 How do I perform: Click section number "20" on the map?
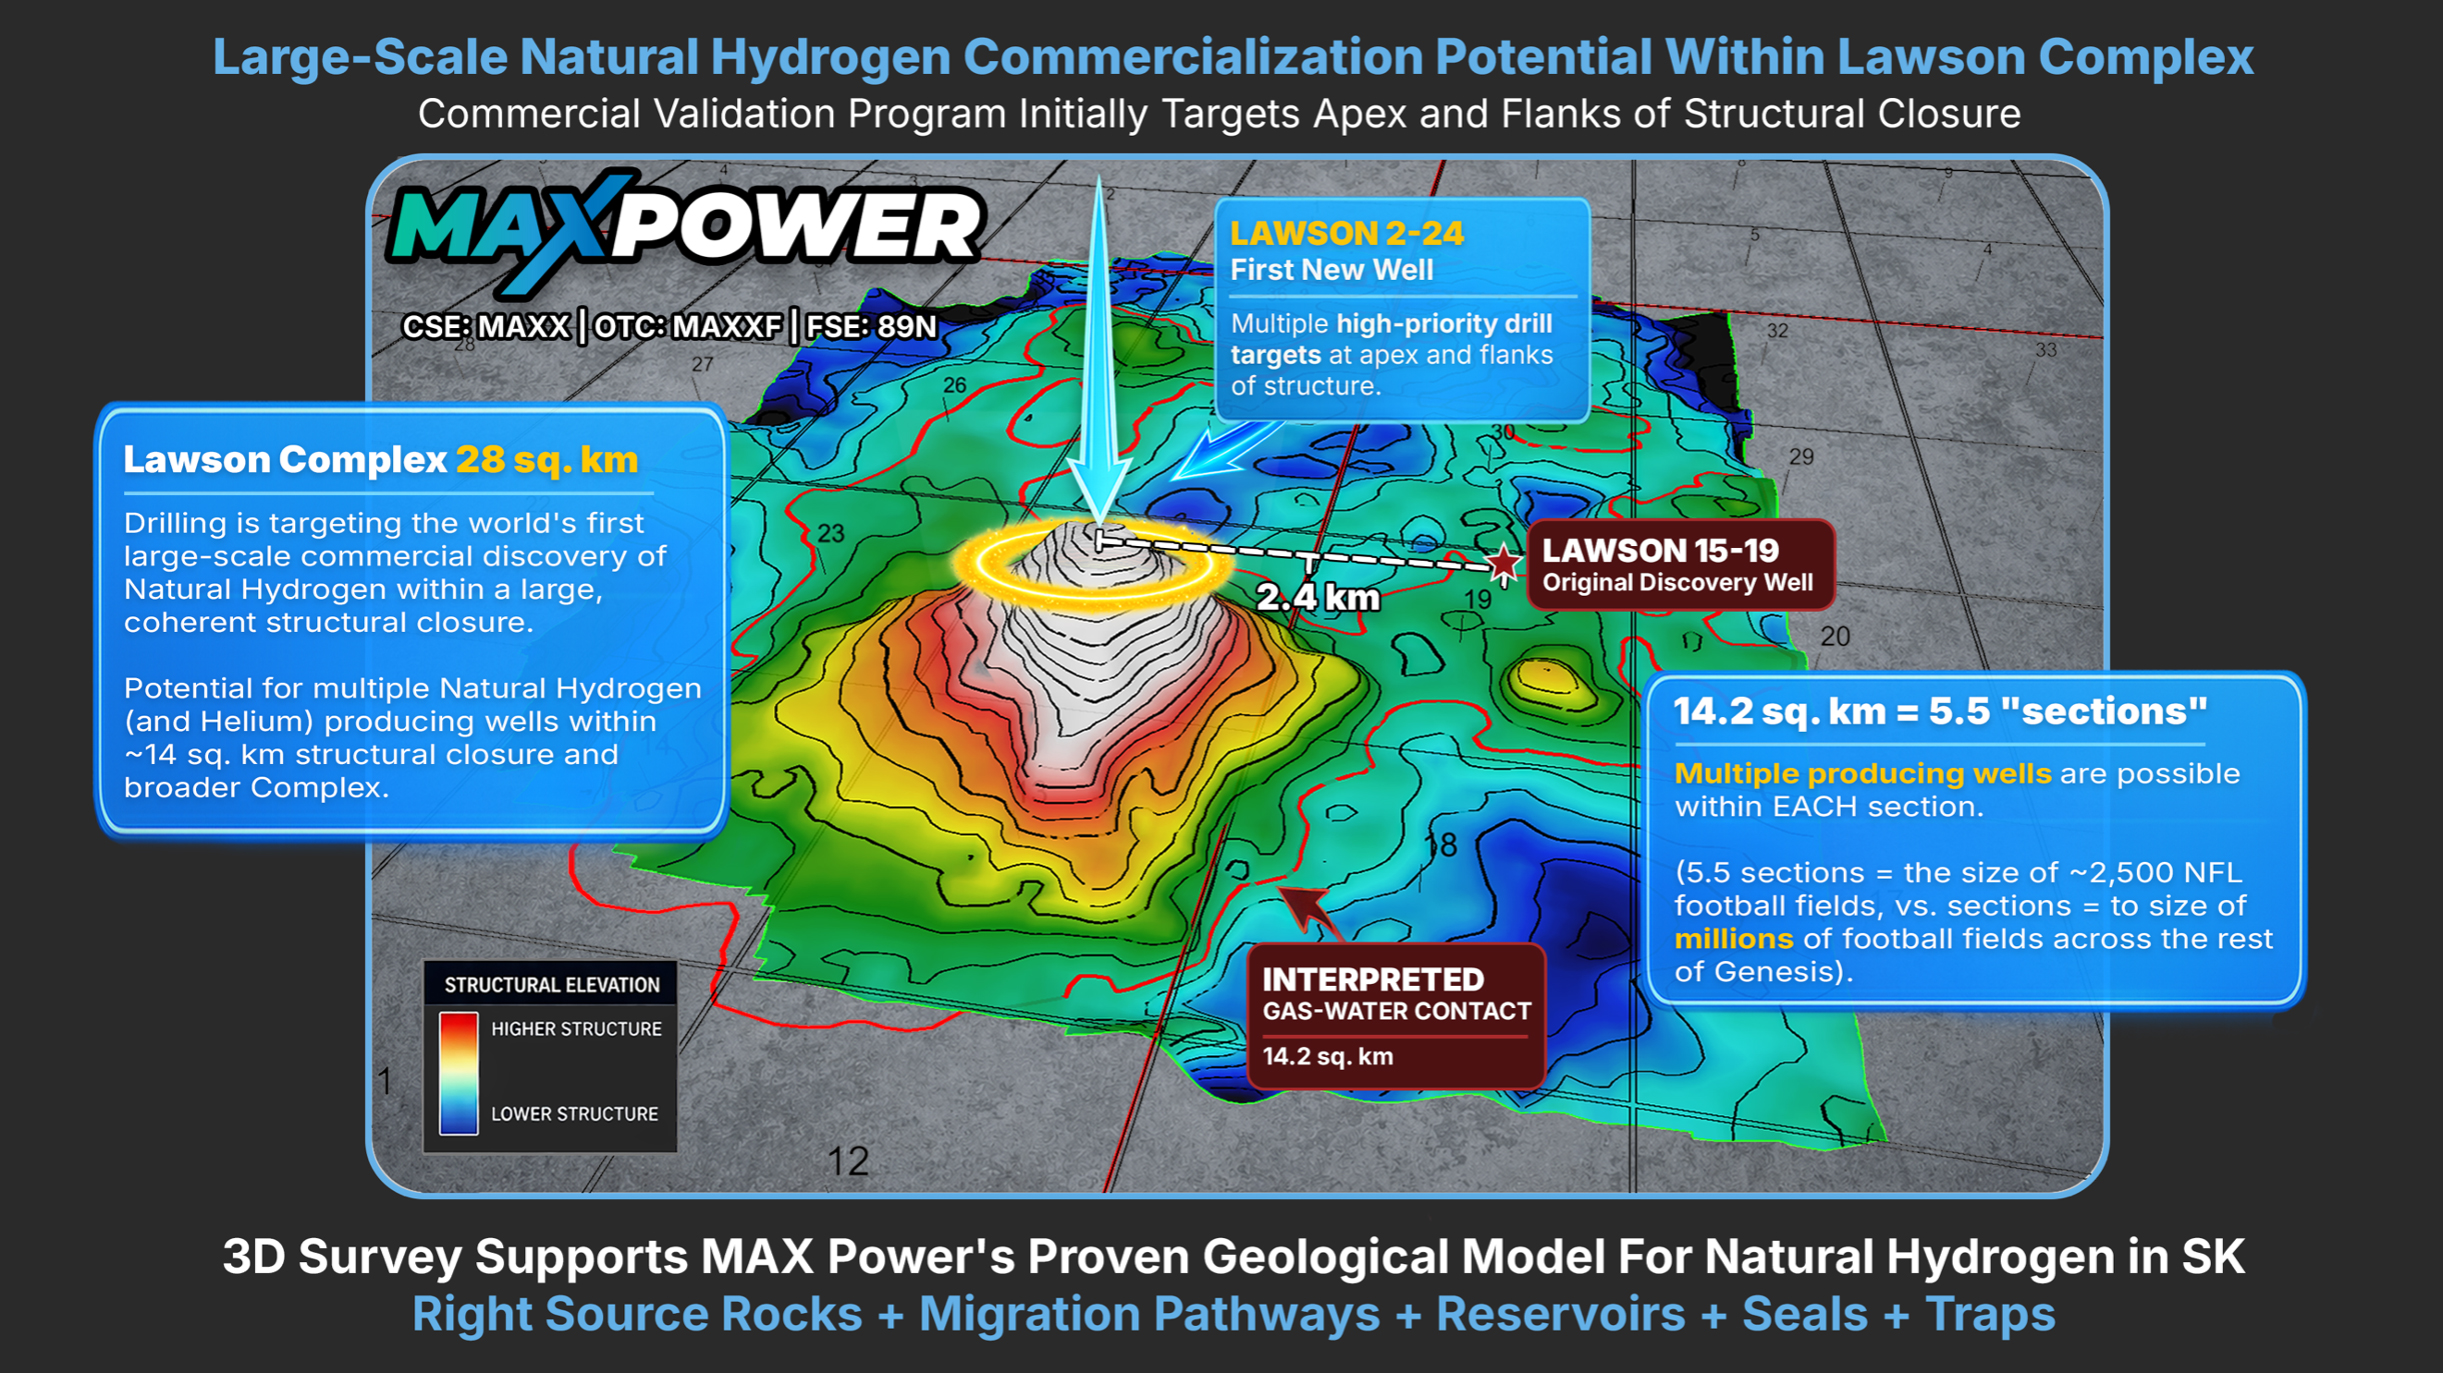[1838, 637]
